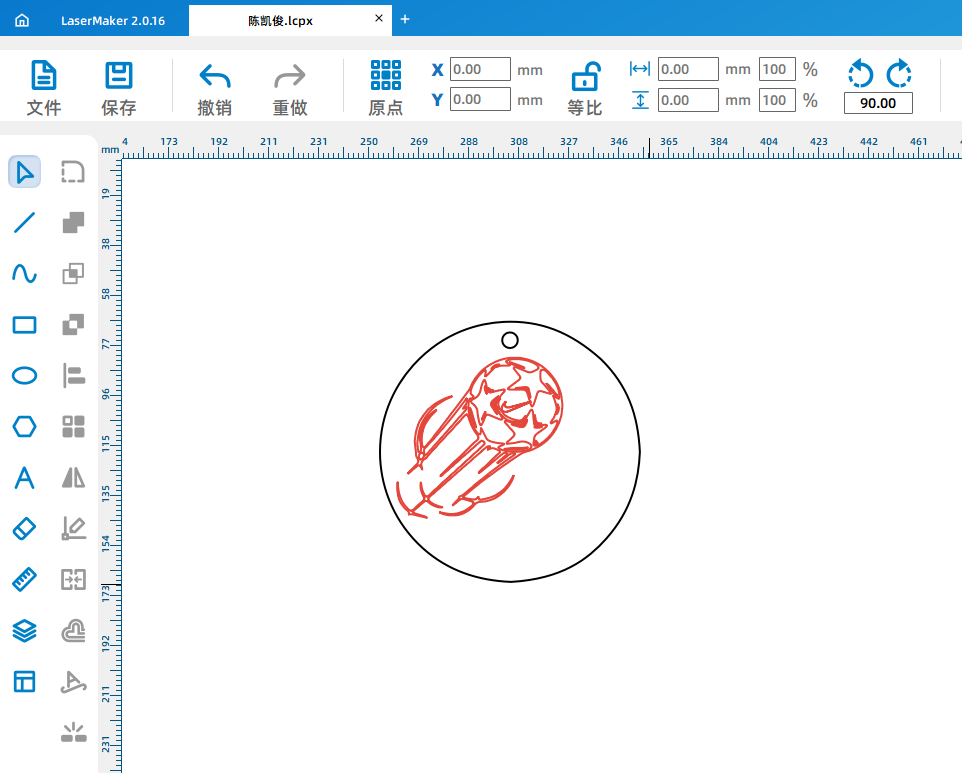Select the eraser tool

[x=24, y=529]
